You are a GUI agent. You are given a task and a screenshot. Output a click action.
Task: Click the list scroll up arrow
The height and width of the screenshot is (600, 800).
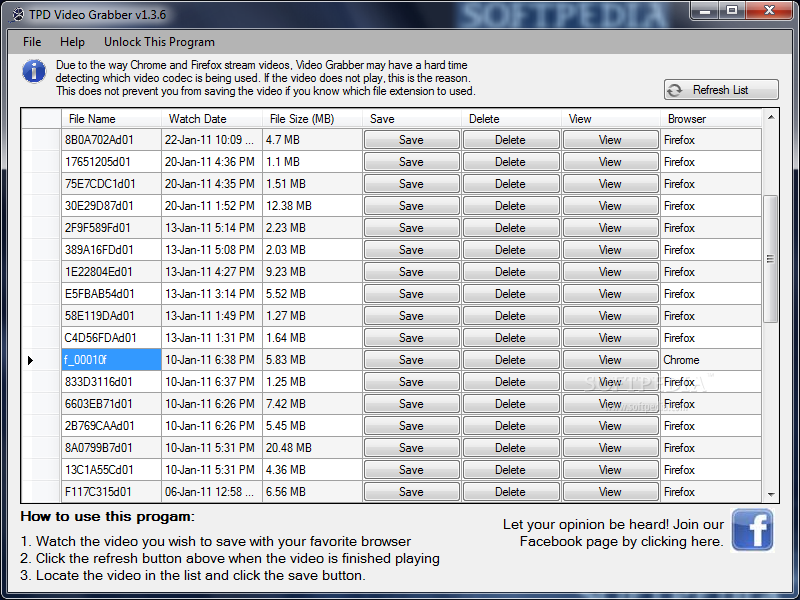coord(771,117)
